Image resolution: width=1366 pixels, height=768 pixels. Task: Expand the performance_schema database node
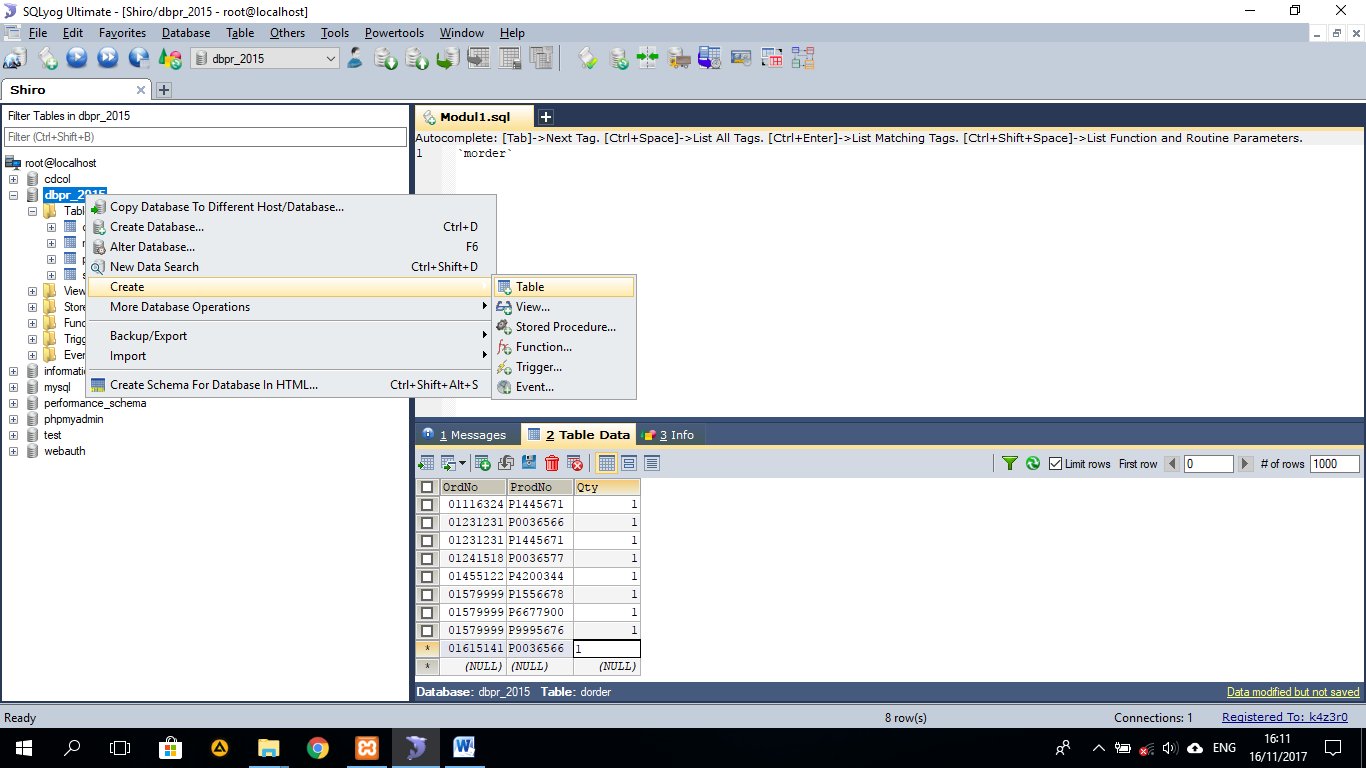[x=14, y=403]
